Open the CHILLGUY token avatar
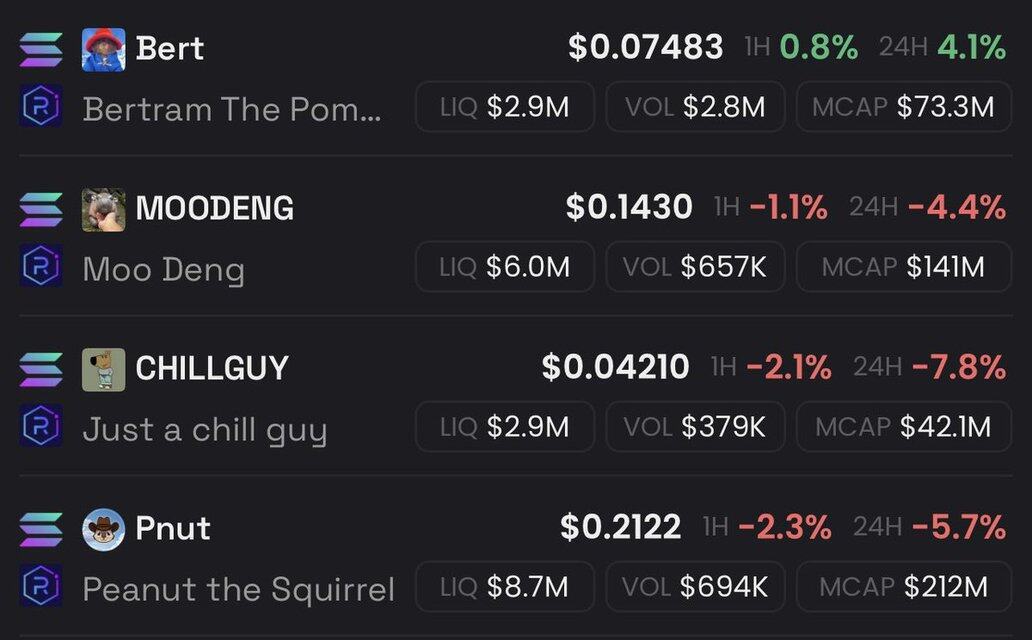 [103, 369]
